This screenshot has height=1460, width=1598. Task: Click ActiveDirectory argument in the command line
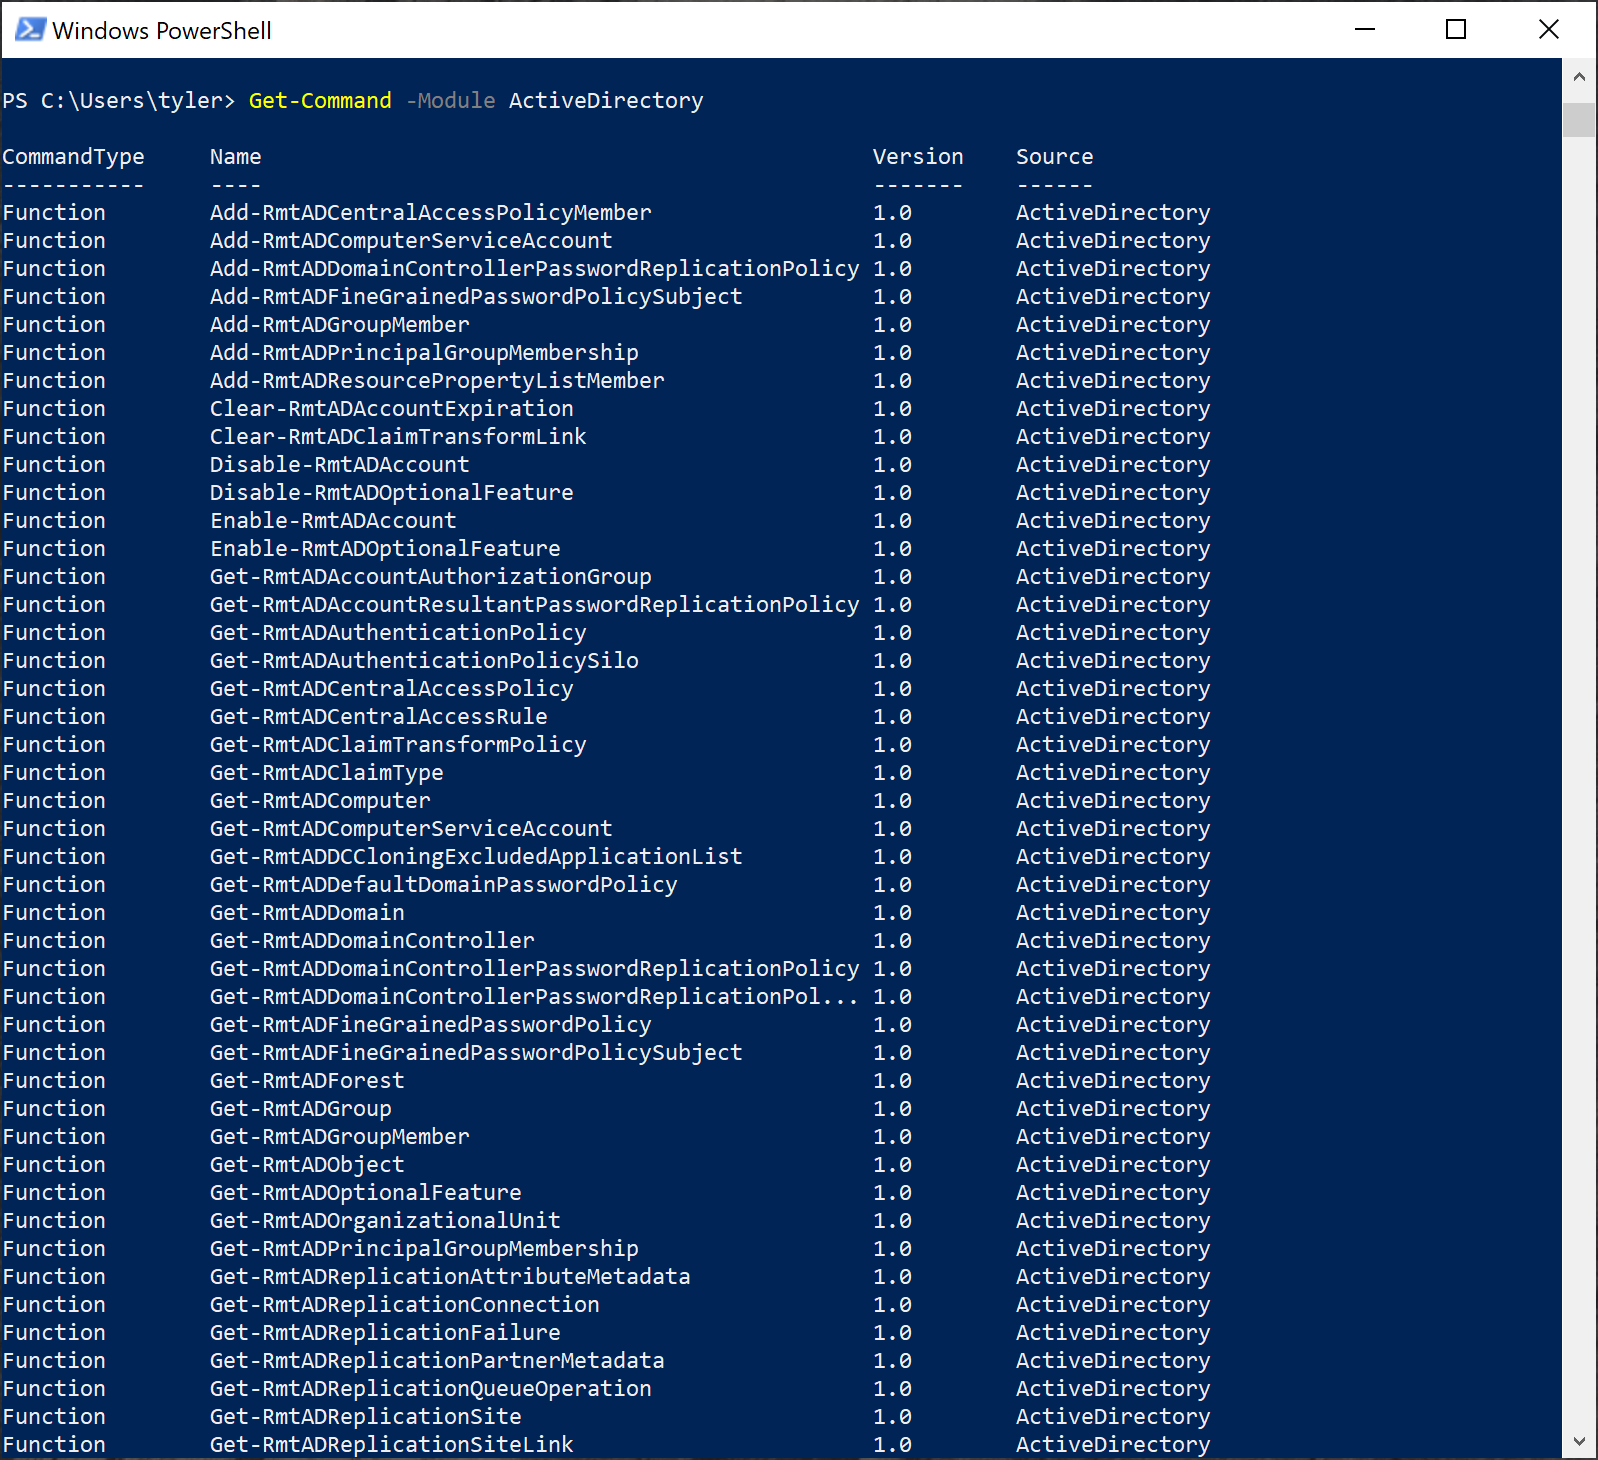[606, 100]
